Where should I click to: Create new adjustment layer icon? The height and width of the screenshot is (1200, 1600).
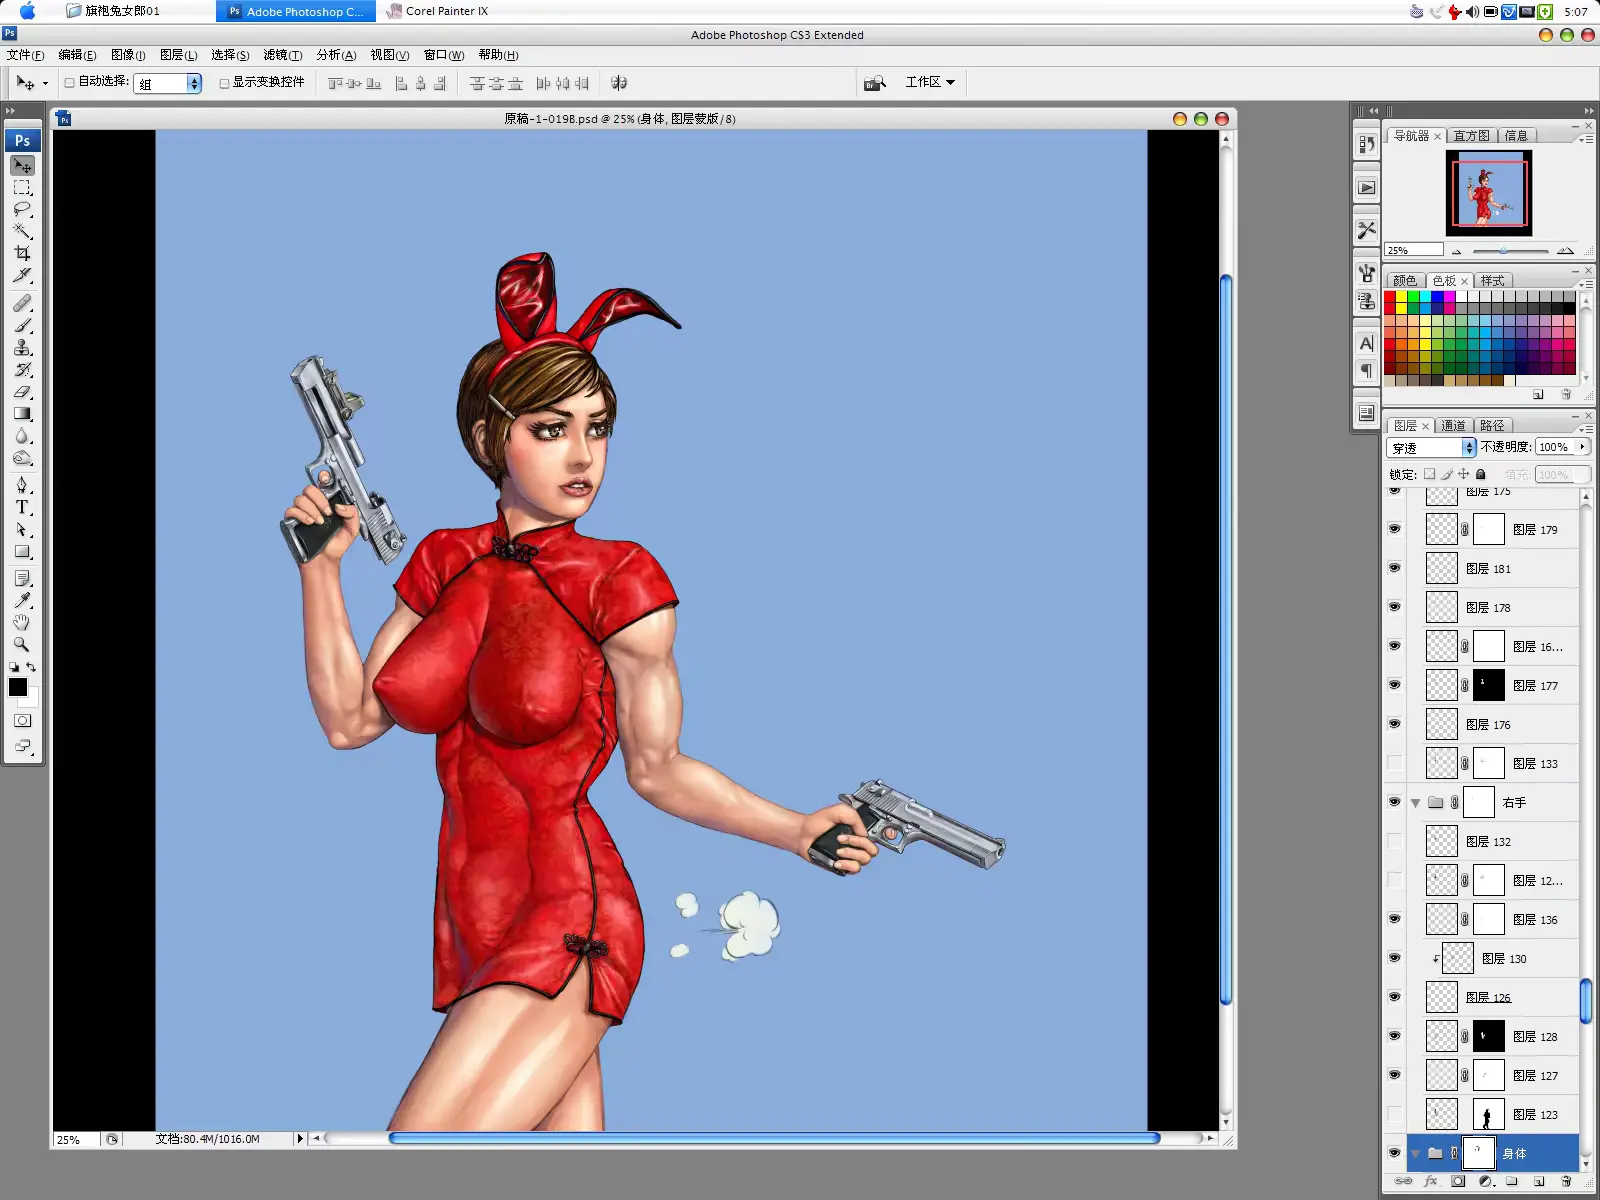[1485, 1181]
